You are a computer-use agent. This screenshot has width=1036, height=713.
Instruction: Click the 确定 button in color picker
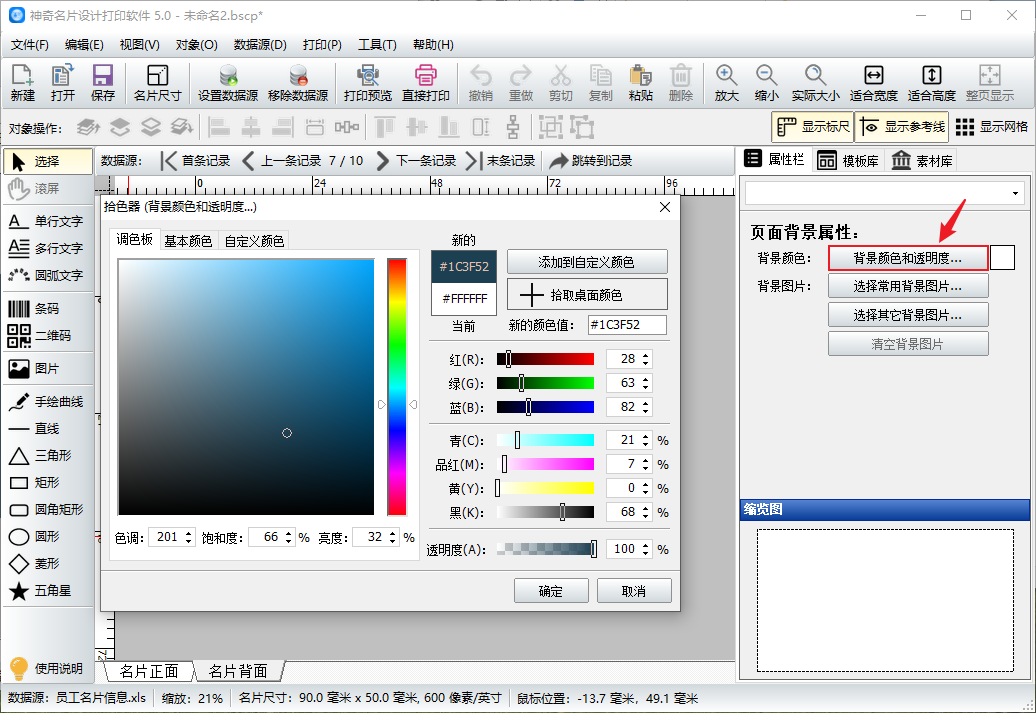[551, 591]
